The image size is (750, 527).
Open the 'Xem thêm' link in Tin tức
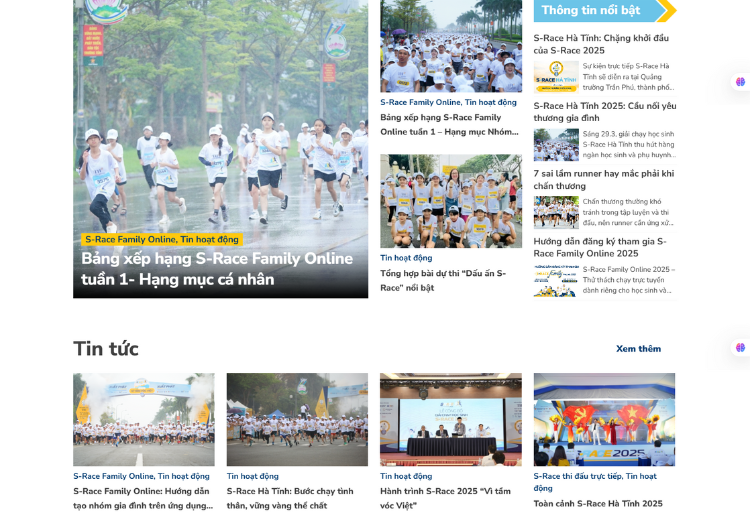[x=638, y=349]
